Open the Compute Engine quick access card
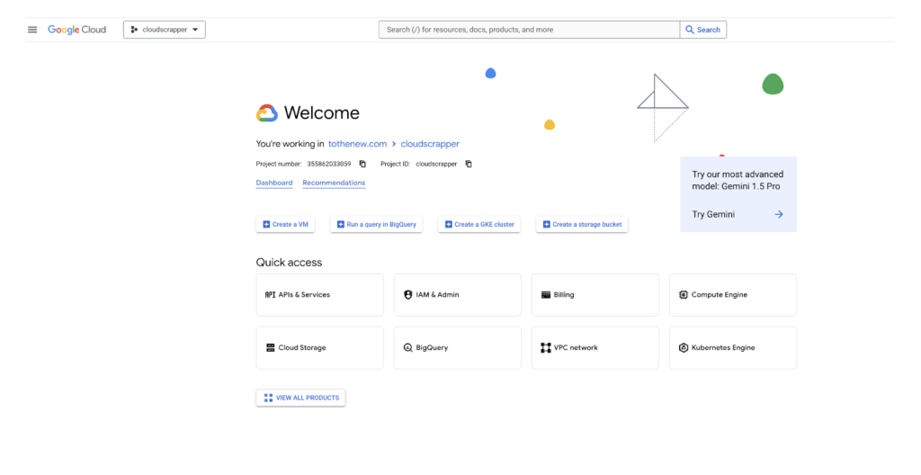Screen dimensions: 921x475 733,295
